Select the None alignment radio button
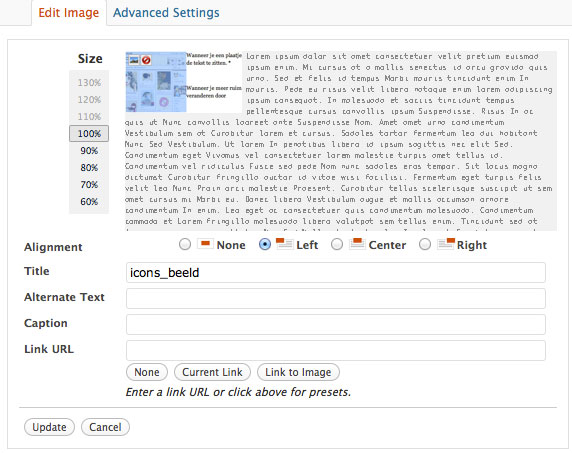The image size is (572, 453). pos(185,244)
